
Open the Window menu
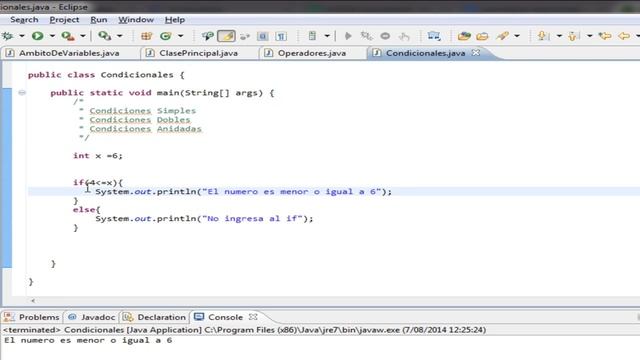point(136,20)
